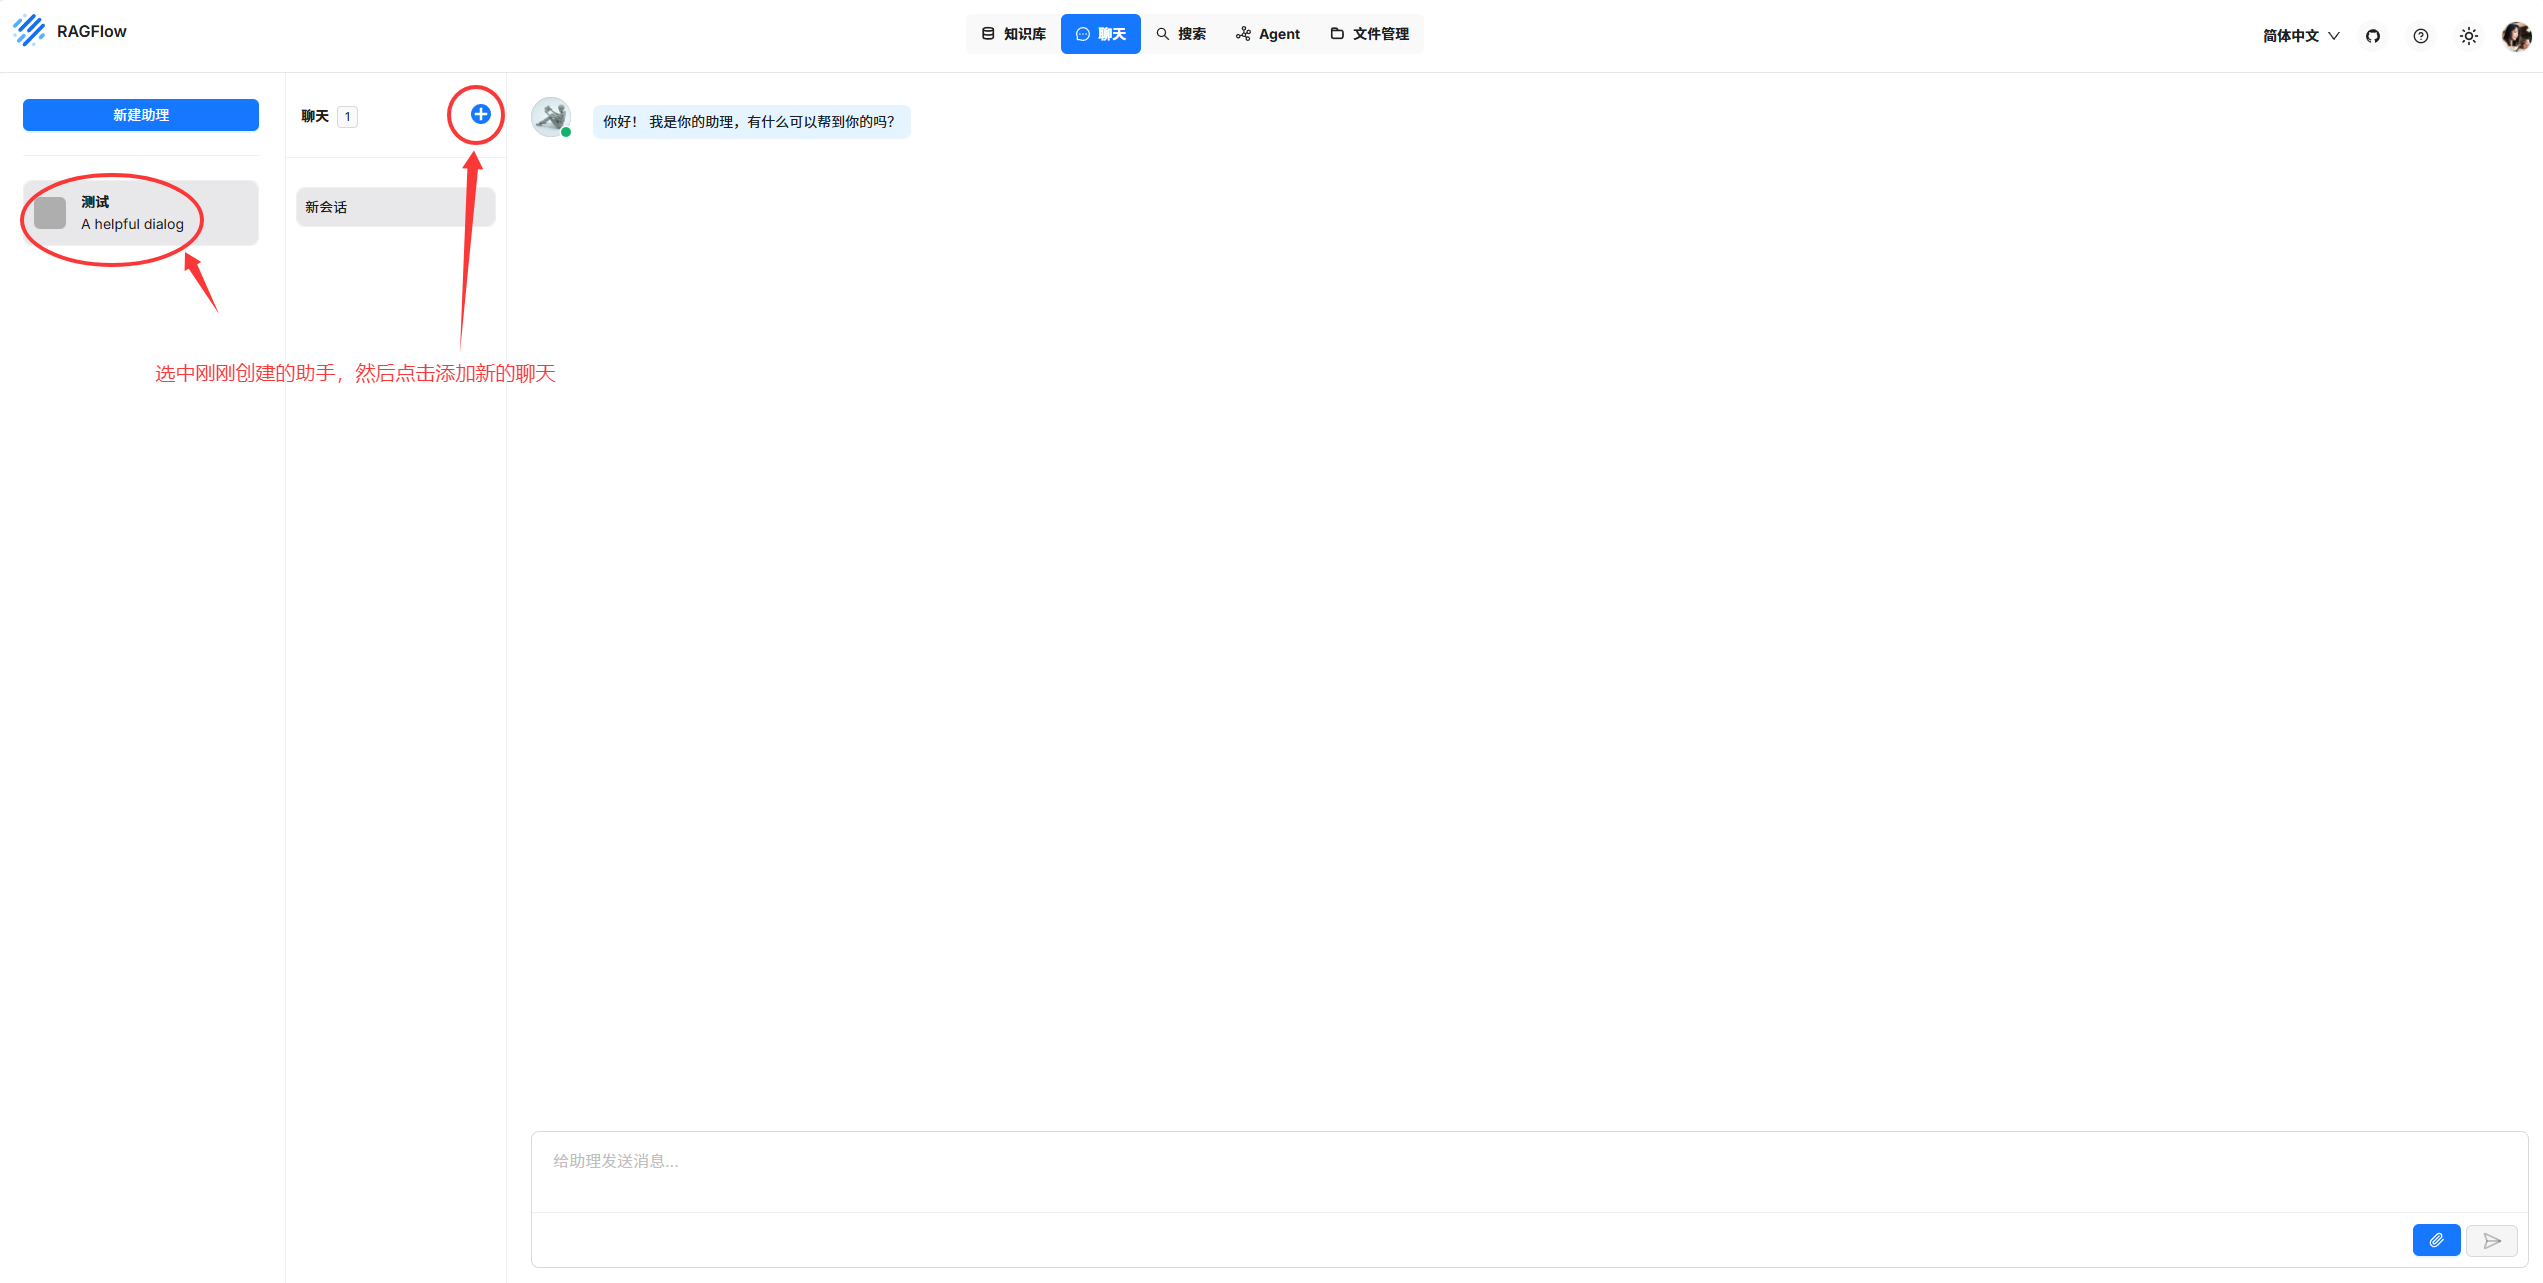
Task: Open the help question mark icon
Action: (x=2420, y=36)
